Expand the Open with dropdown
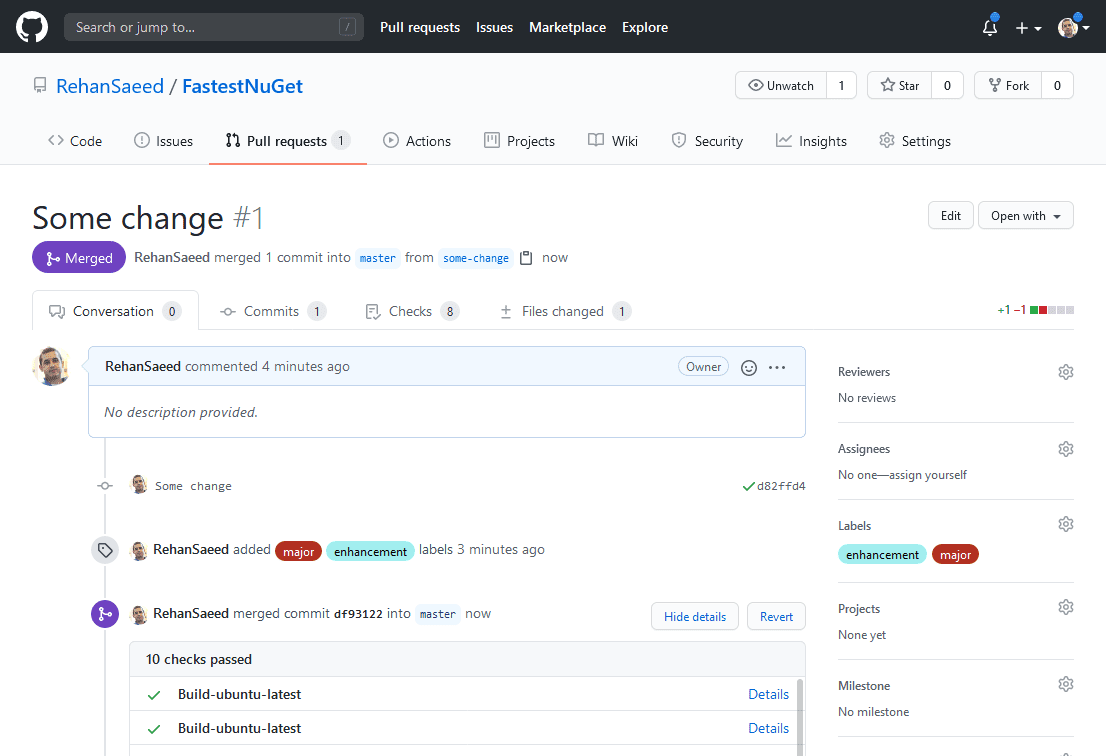The height and width of the screenshot is (756, 1106). [1025, 215]
